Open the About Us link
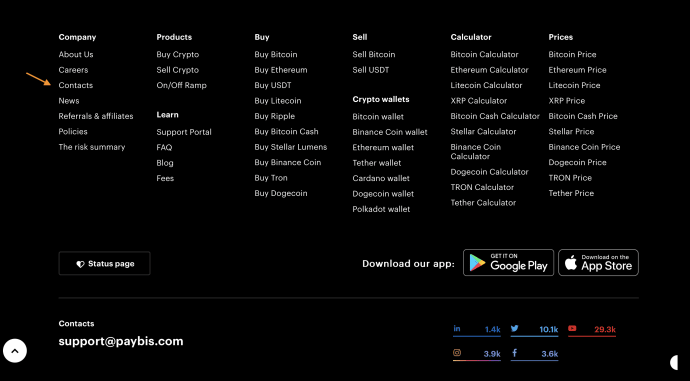Viewport: 690px width, 381px height. pos(76,55)
